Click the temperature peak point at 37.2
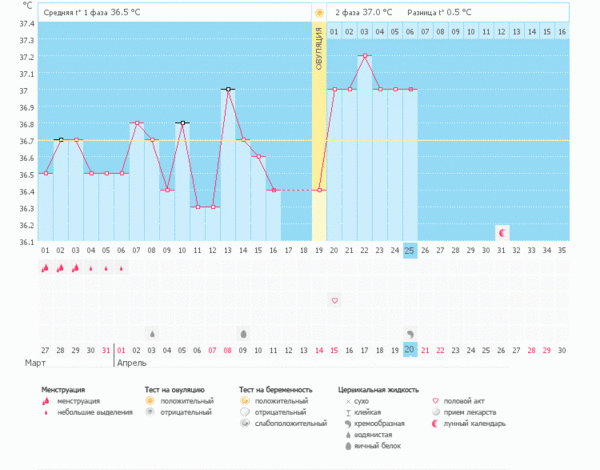The height and width of the screenshot is (470, 600). (365, 56)
